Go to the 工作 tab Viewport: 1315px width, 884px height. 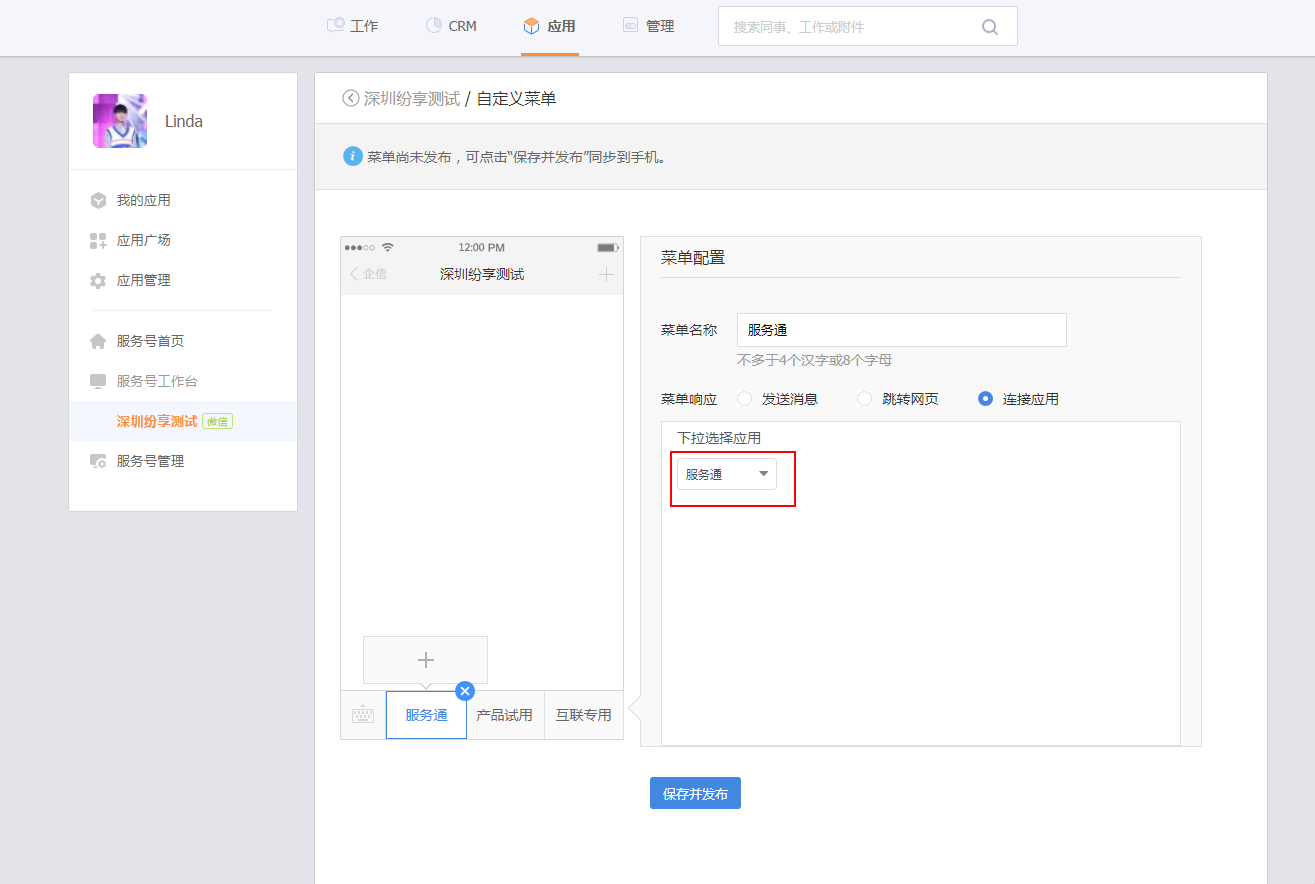coord(352,27)
